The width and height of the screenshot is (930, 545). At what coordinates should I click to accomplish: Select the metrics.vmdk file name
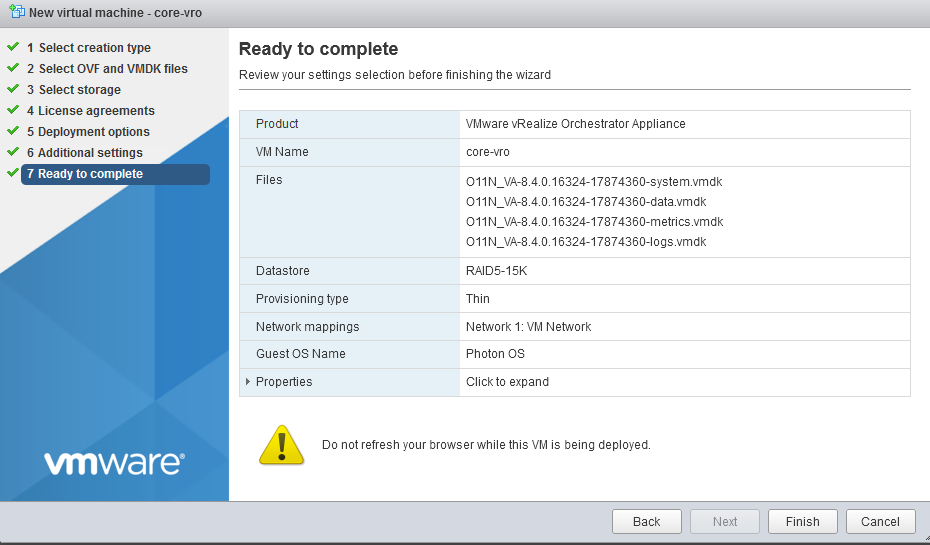click(x=594, y=222)
